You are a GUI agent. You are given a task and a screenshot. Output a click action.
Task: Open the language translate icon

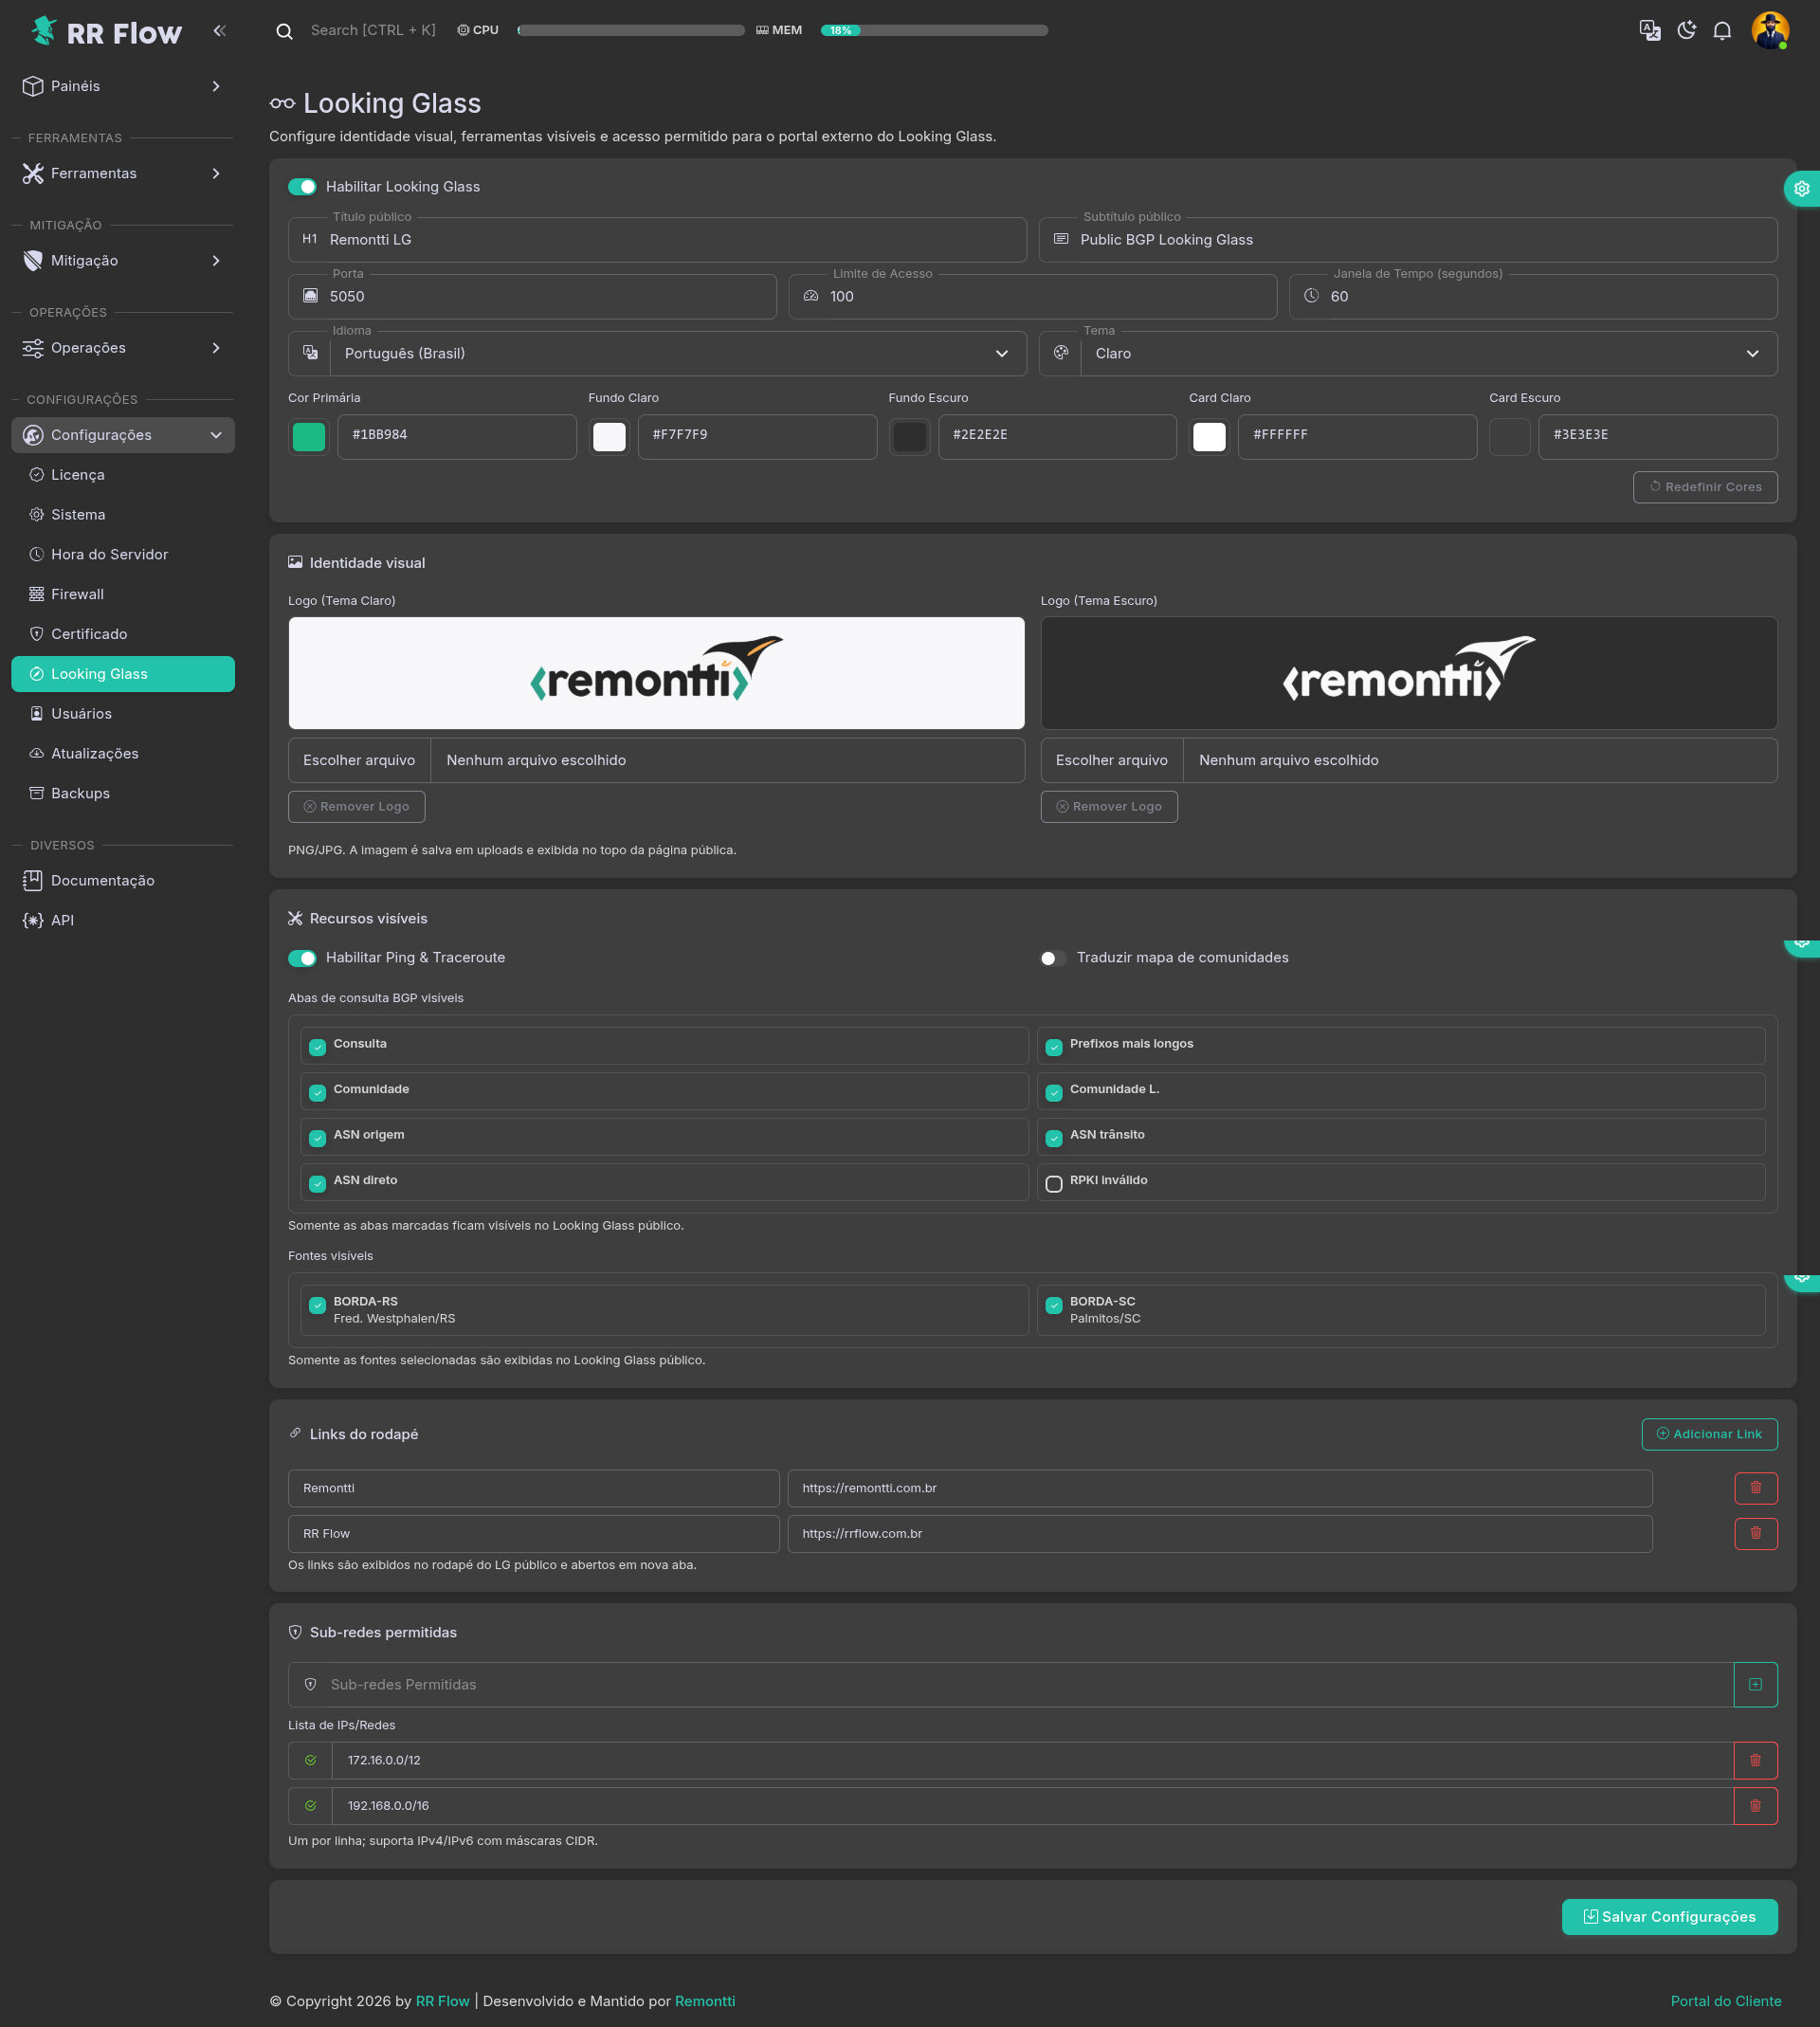1650,30
